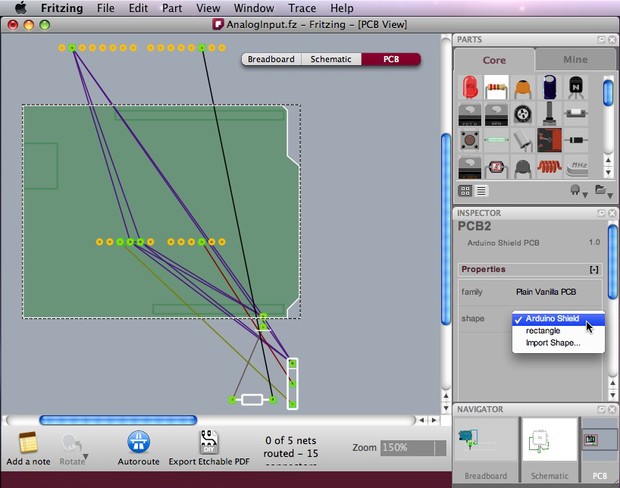
Task: Click the Parts bin scroll down arrow
Action: click(x=609, y=172)
